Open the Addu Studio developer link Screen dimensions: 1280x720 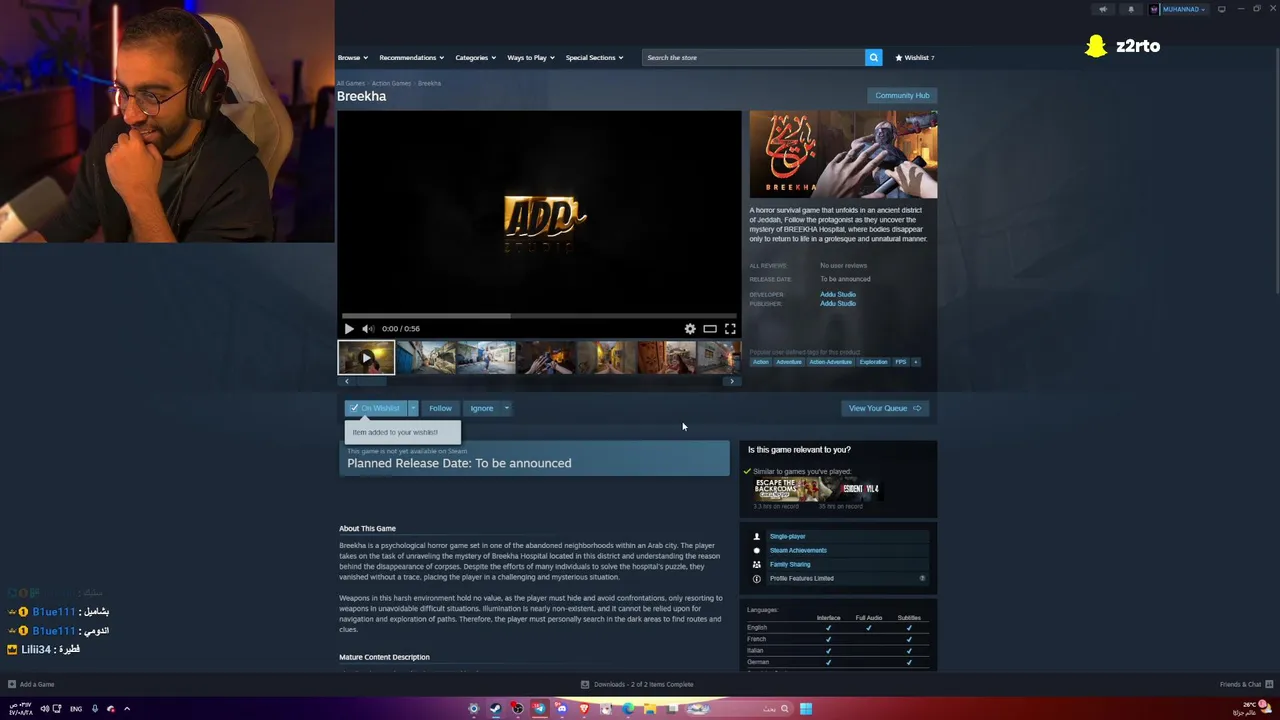pos(838,295)
